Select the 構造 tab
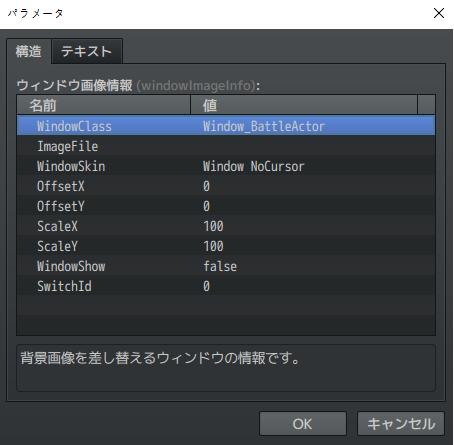The image size is (454, 445). [x=29, y=51]
